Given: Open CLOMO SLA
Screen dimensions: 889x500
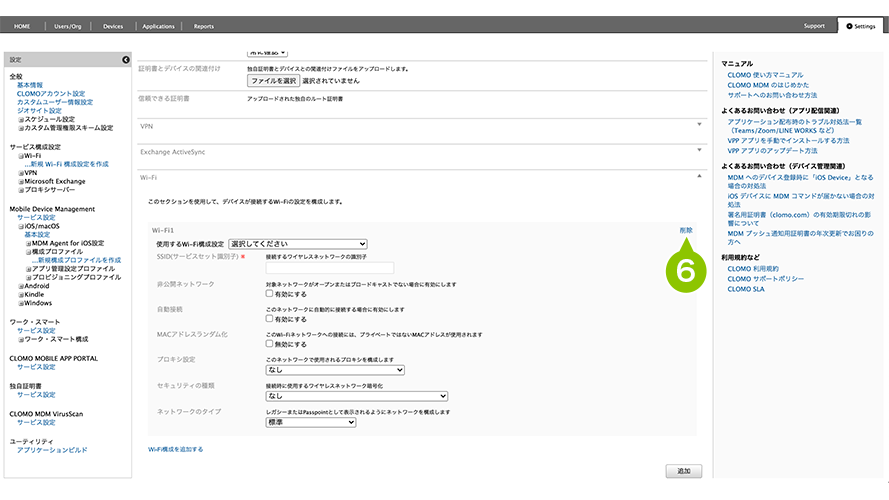Looking at the screenshot, I should (746, 289).
